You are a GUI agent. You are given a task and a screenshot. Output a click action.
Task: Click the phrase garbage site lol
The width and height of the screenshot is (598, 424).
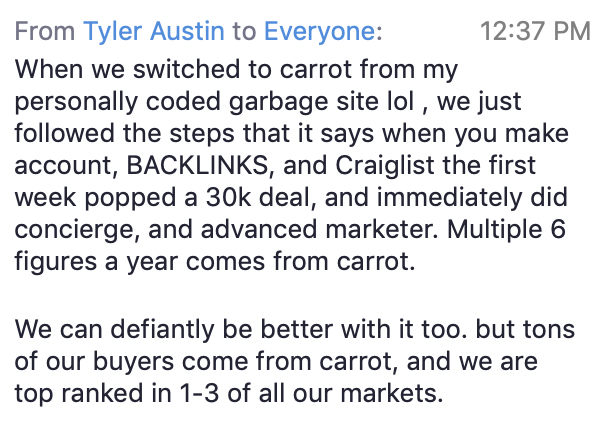tap(322, 102)
